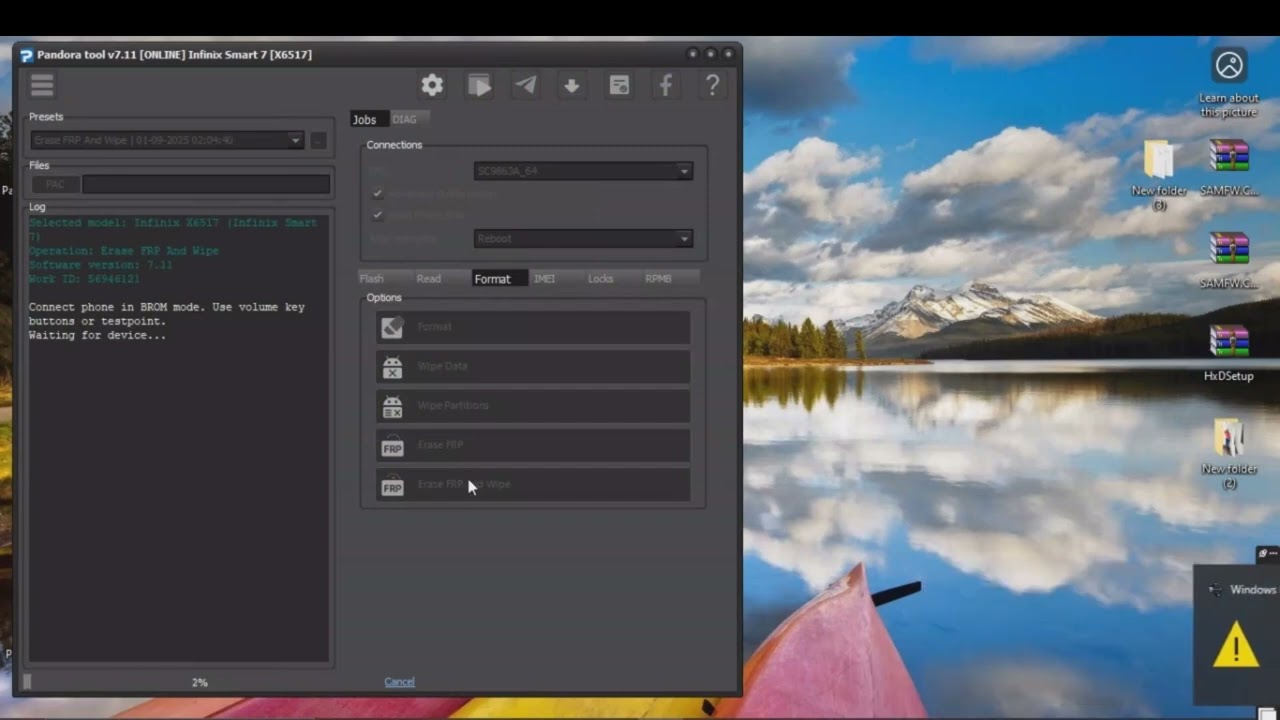Open the Facebook page icon

click(x=665, y=85)
